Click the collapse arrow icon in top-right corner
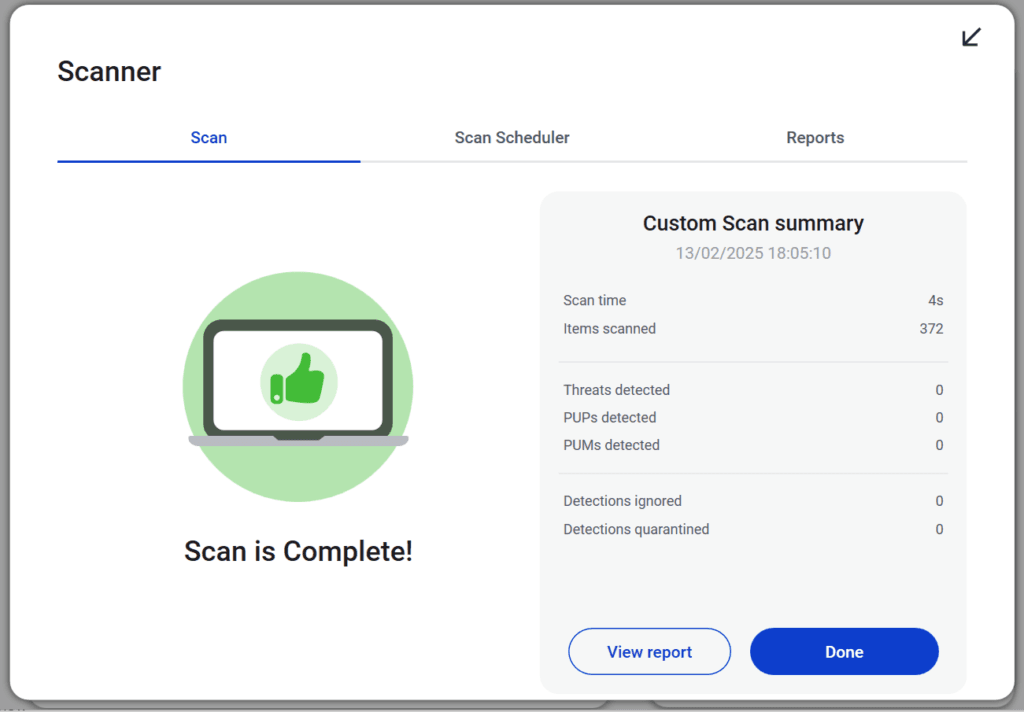Image resolution: width=1024 pixels, height=712 pixels. (971, 38)
